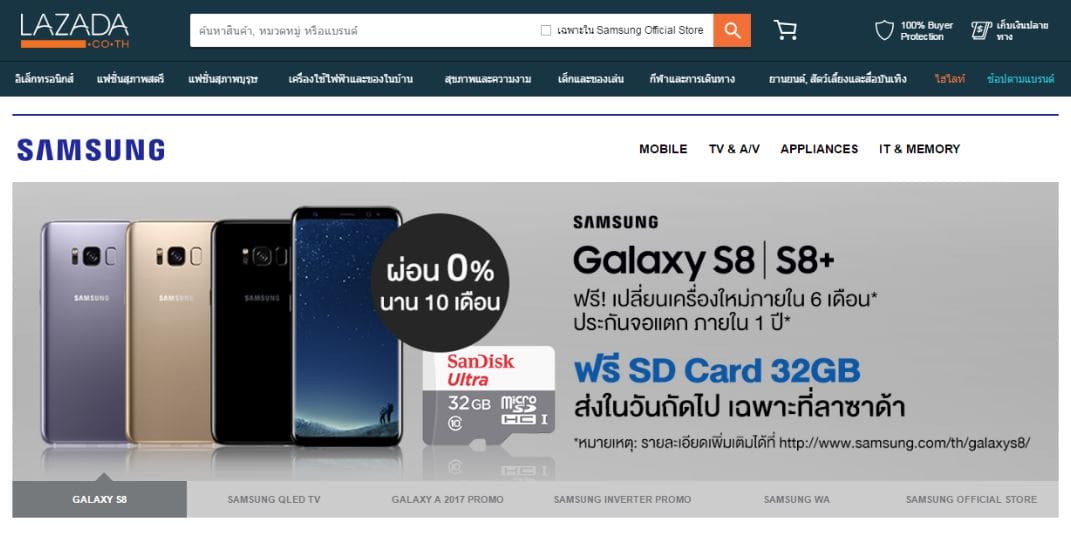This screenshot has height=537, width=1071.
Task: Select the SAMSUNG INVERTER PROMO tab
Action: click(x=622, y=499)
